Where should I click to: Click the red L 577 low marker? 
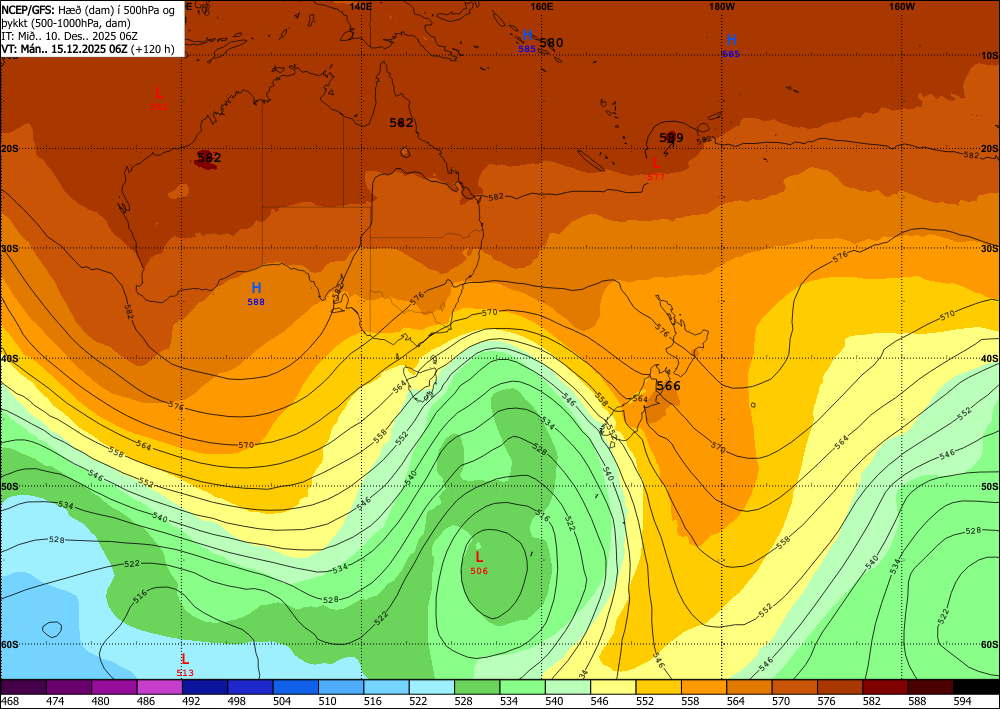tap(656, 169)
